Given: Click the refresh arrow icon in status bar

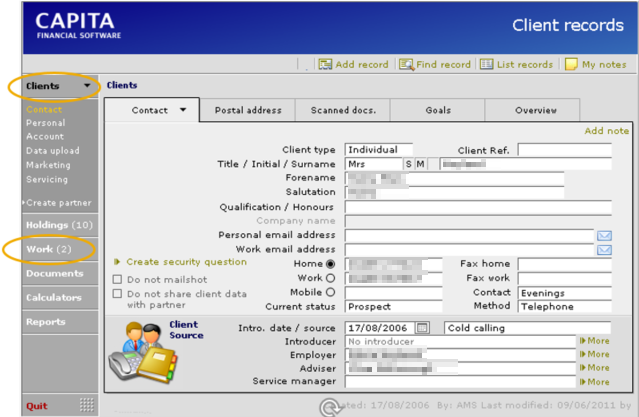Looking at the screenshot, I should coord(329,408).
